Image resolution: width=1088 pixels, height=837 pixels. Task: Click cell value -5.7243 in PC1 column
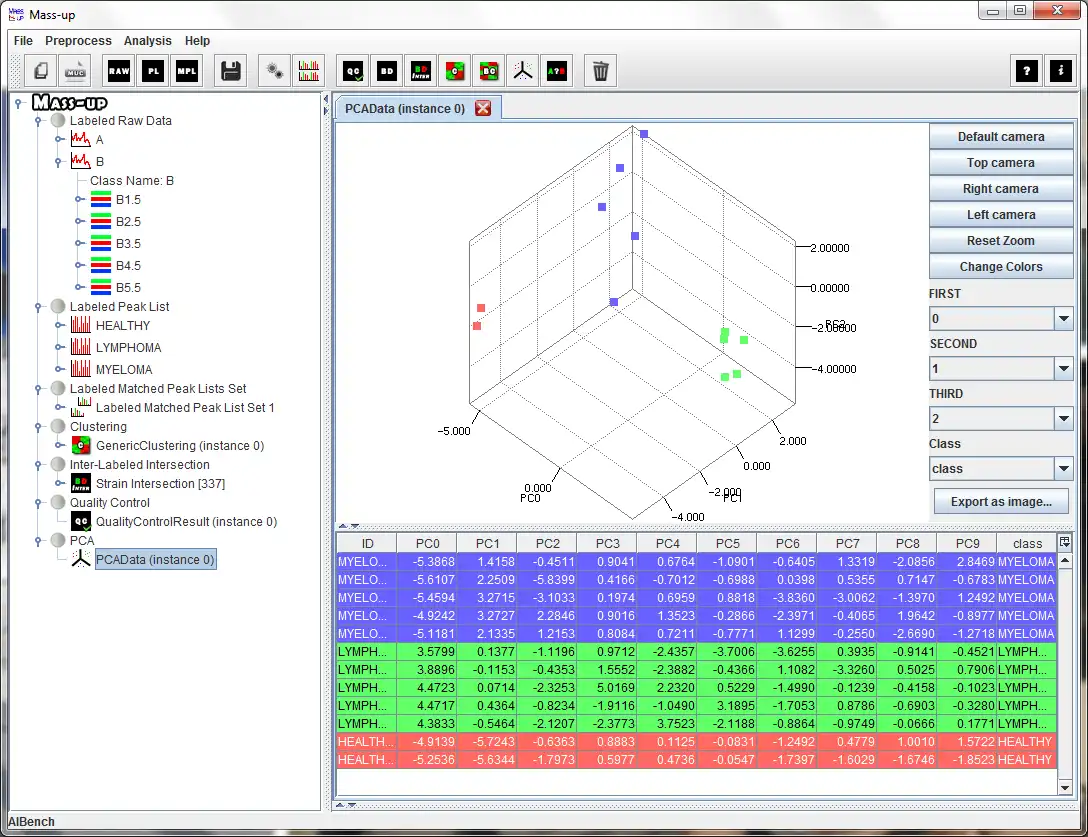pos(487,742)
